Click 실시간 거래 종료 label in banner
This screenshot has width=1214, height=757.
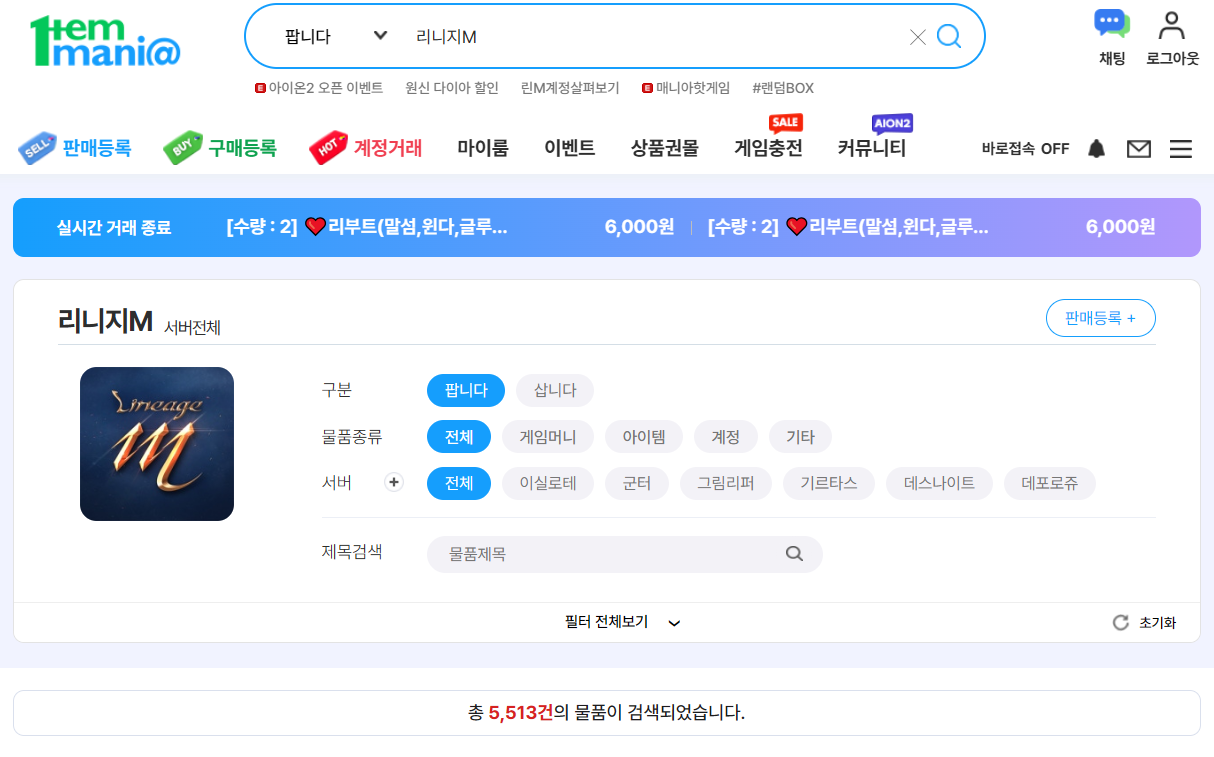coord(114,228)
